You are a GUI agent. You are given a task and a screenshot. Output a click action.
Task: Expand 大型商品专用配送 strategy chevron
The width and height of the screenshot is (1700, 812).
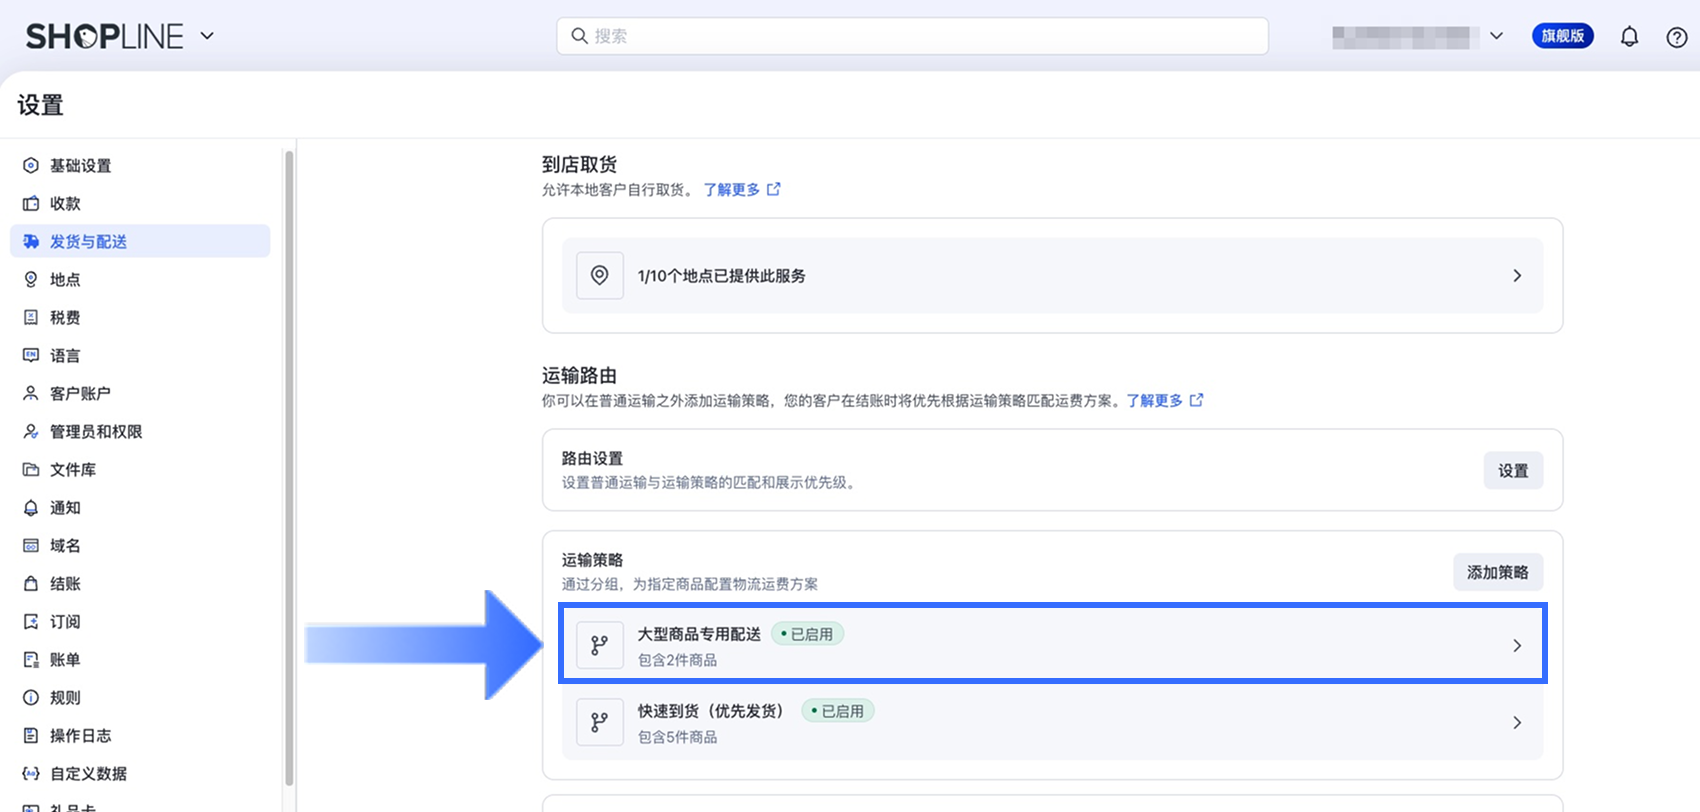pos(1517,646)
